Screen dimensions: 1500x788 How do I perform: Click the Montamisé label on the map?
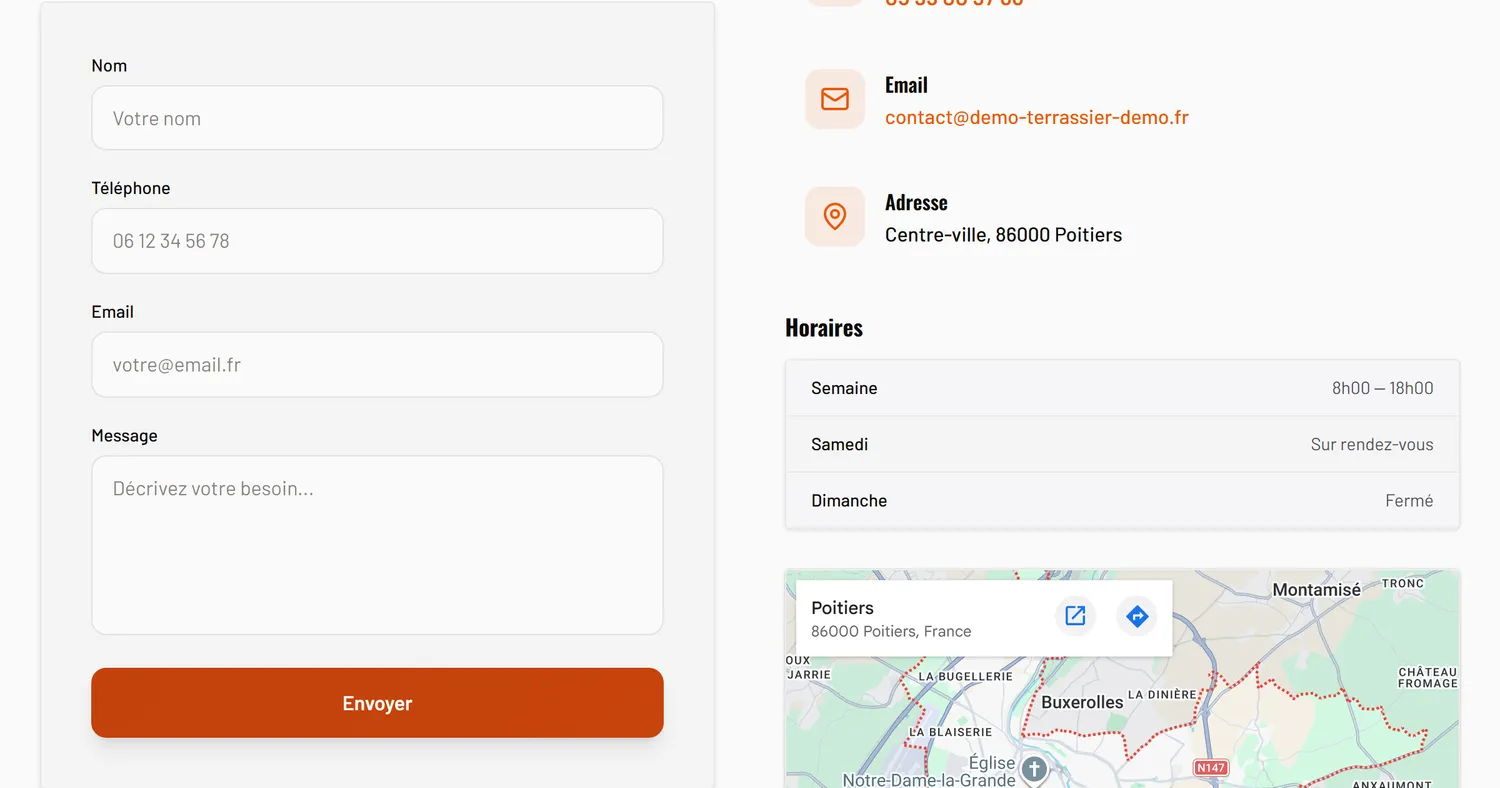coord(1316,590)
